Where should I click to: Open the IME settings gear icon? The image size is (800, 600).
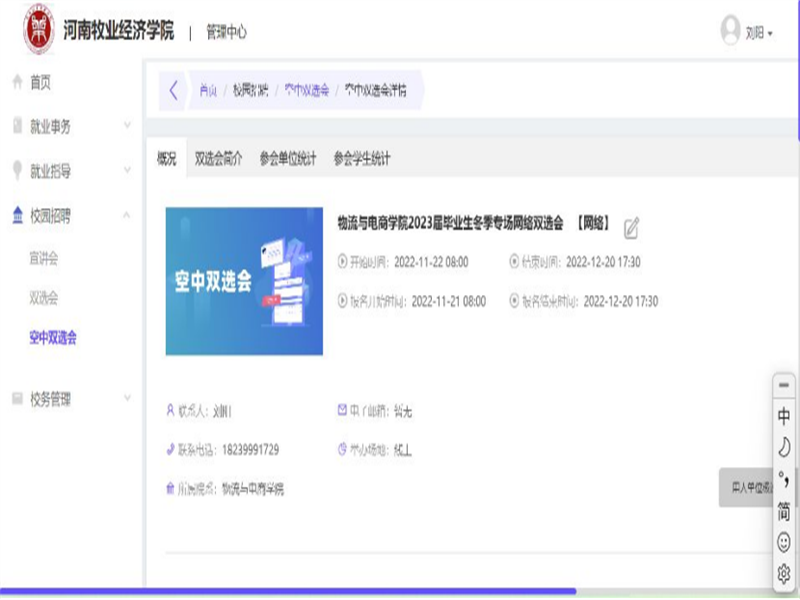point(784,573)
